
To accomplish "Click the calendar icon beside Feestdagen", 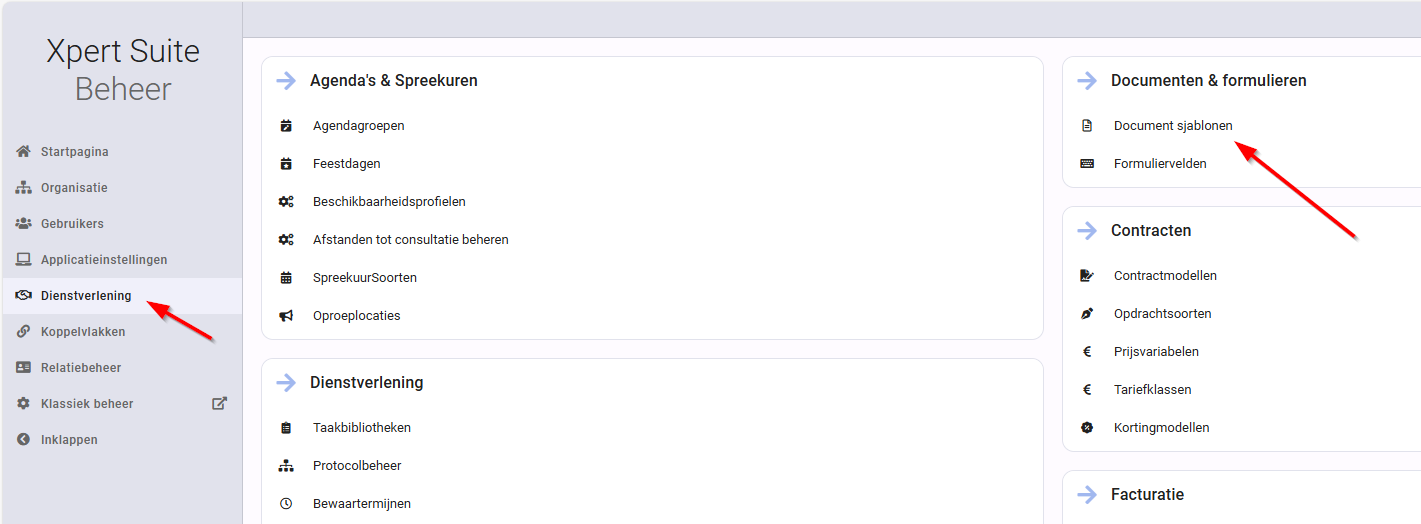I will (286, 164).
